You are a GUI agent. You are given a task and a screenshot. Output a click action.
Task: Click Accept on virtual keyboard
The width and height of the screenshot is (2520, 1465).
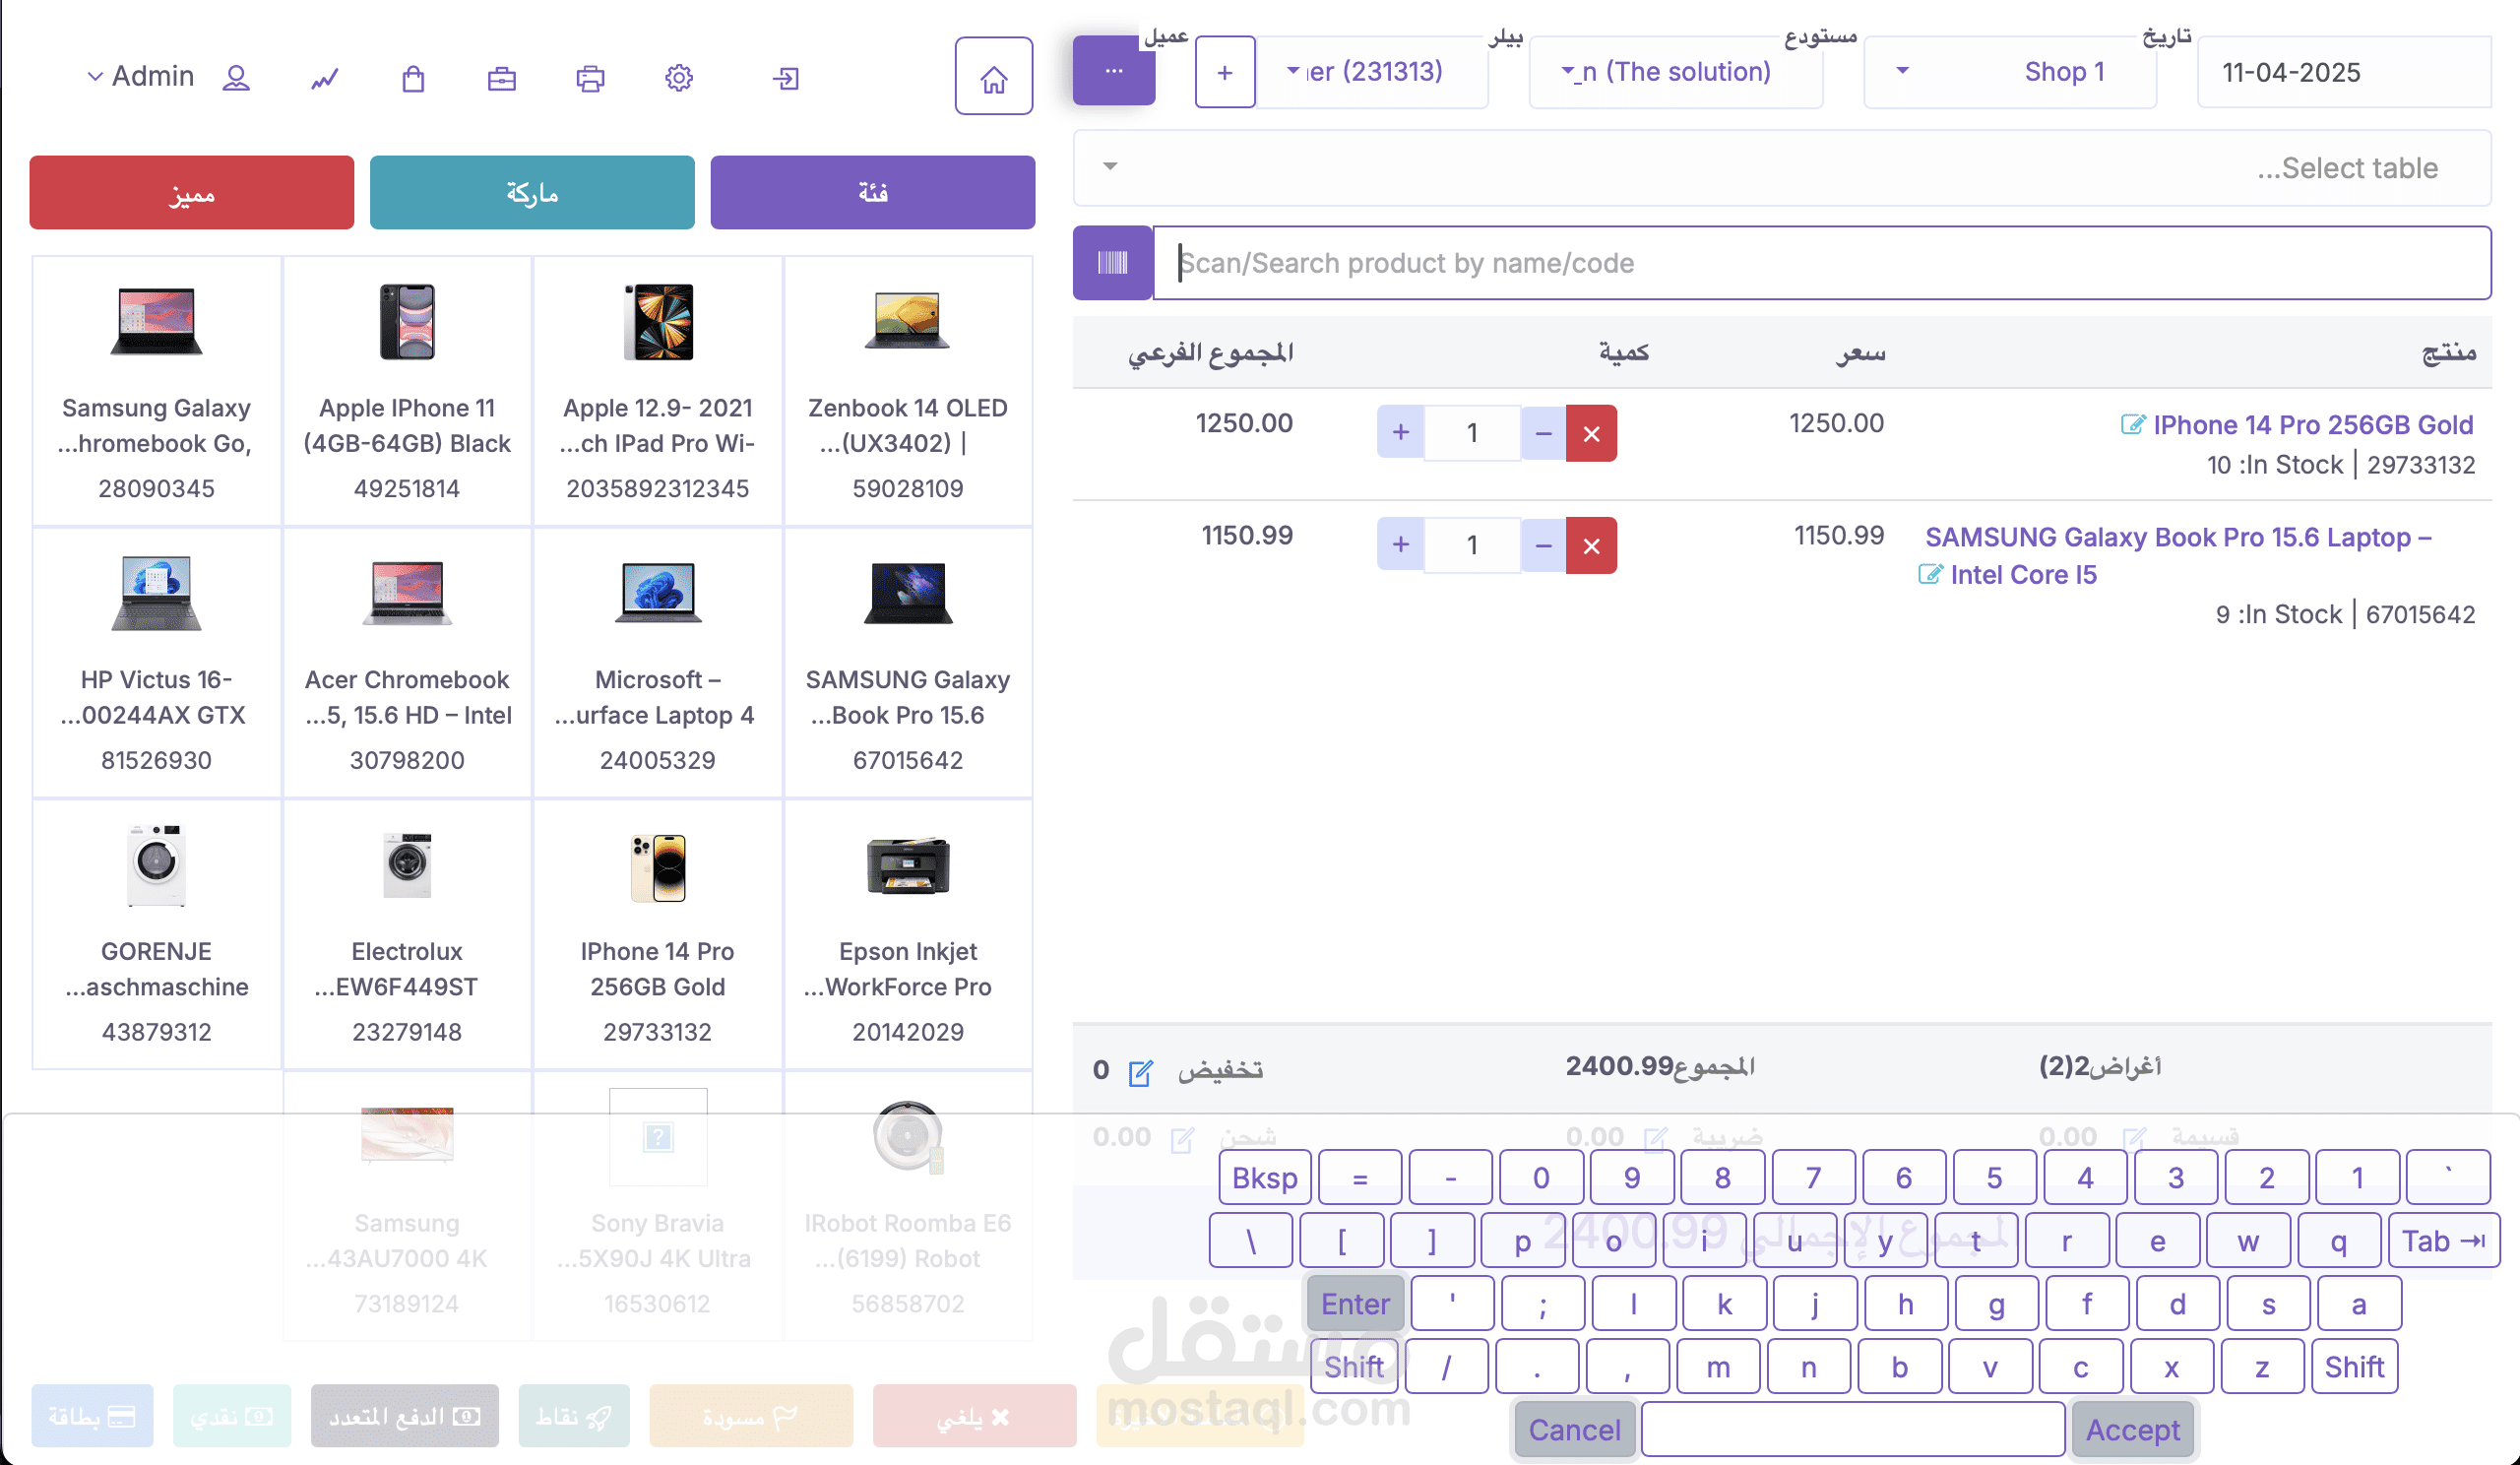coord(2133,1429)
